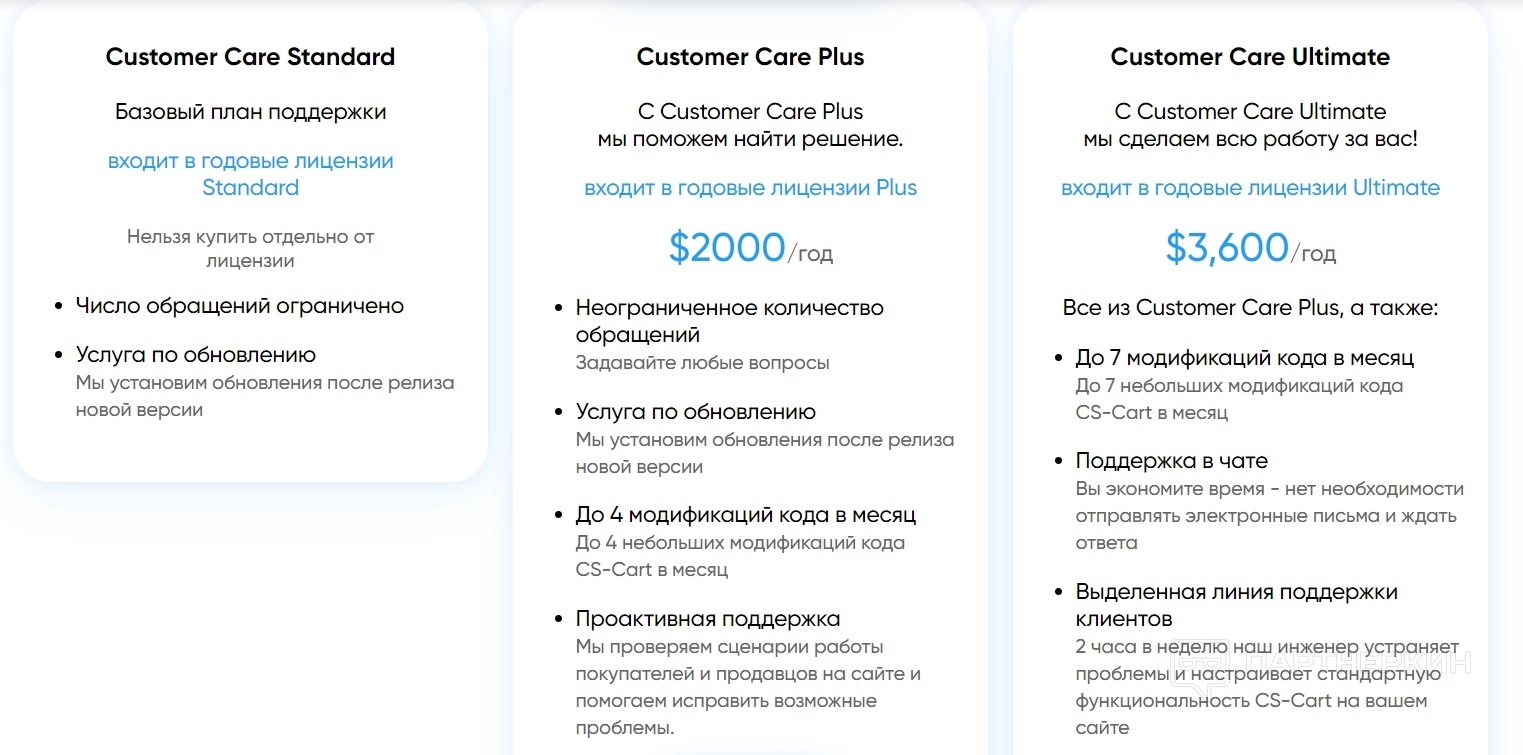Screen dimensions: 1523x755
Task: Click the 'Базовый план поддержки' subtitle
Action: point(250,111)
